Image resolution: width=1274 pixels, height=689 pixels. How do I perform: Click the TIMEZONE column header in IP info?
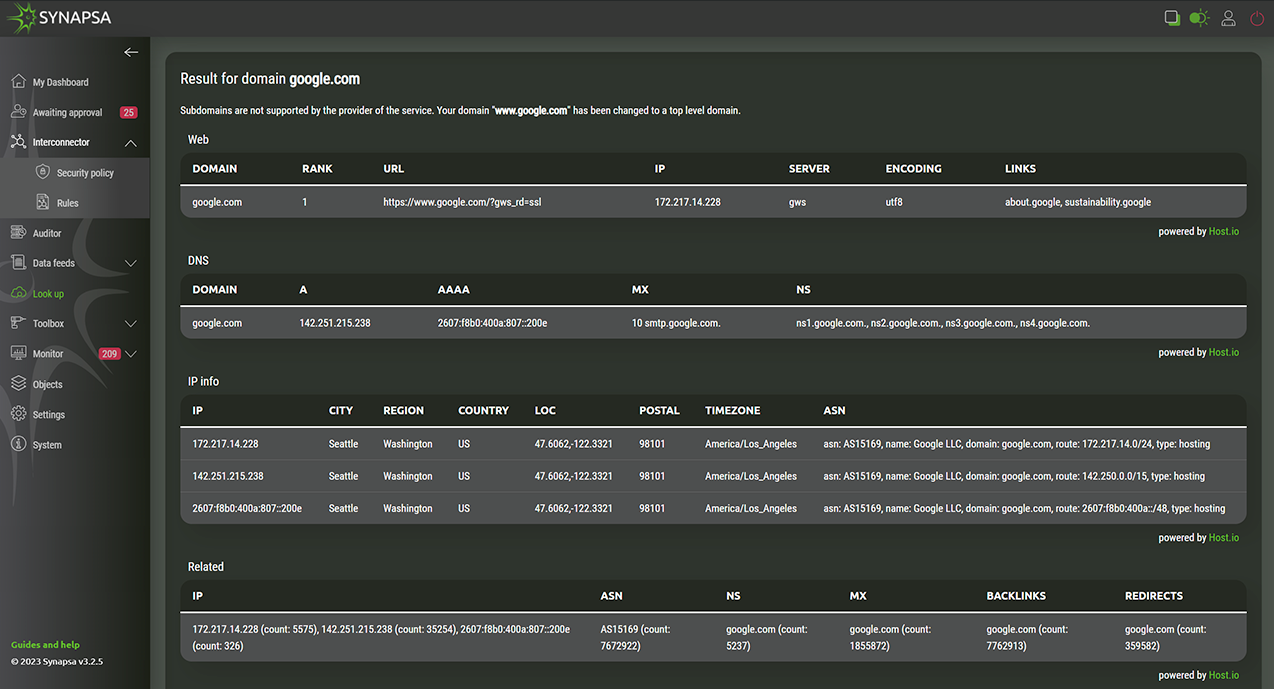[733, 410]
